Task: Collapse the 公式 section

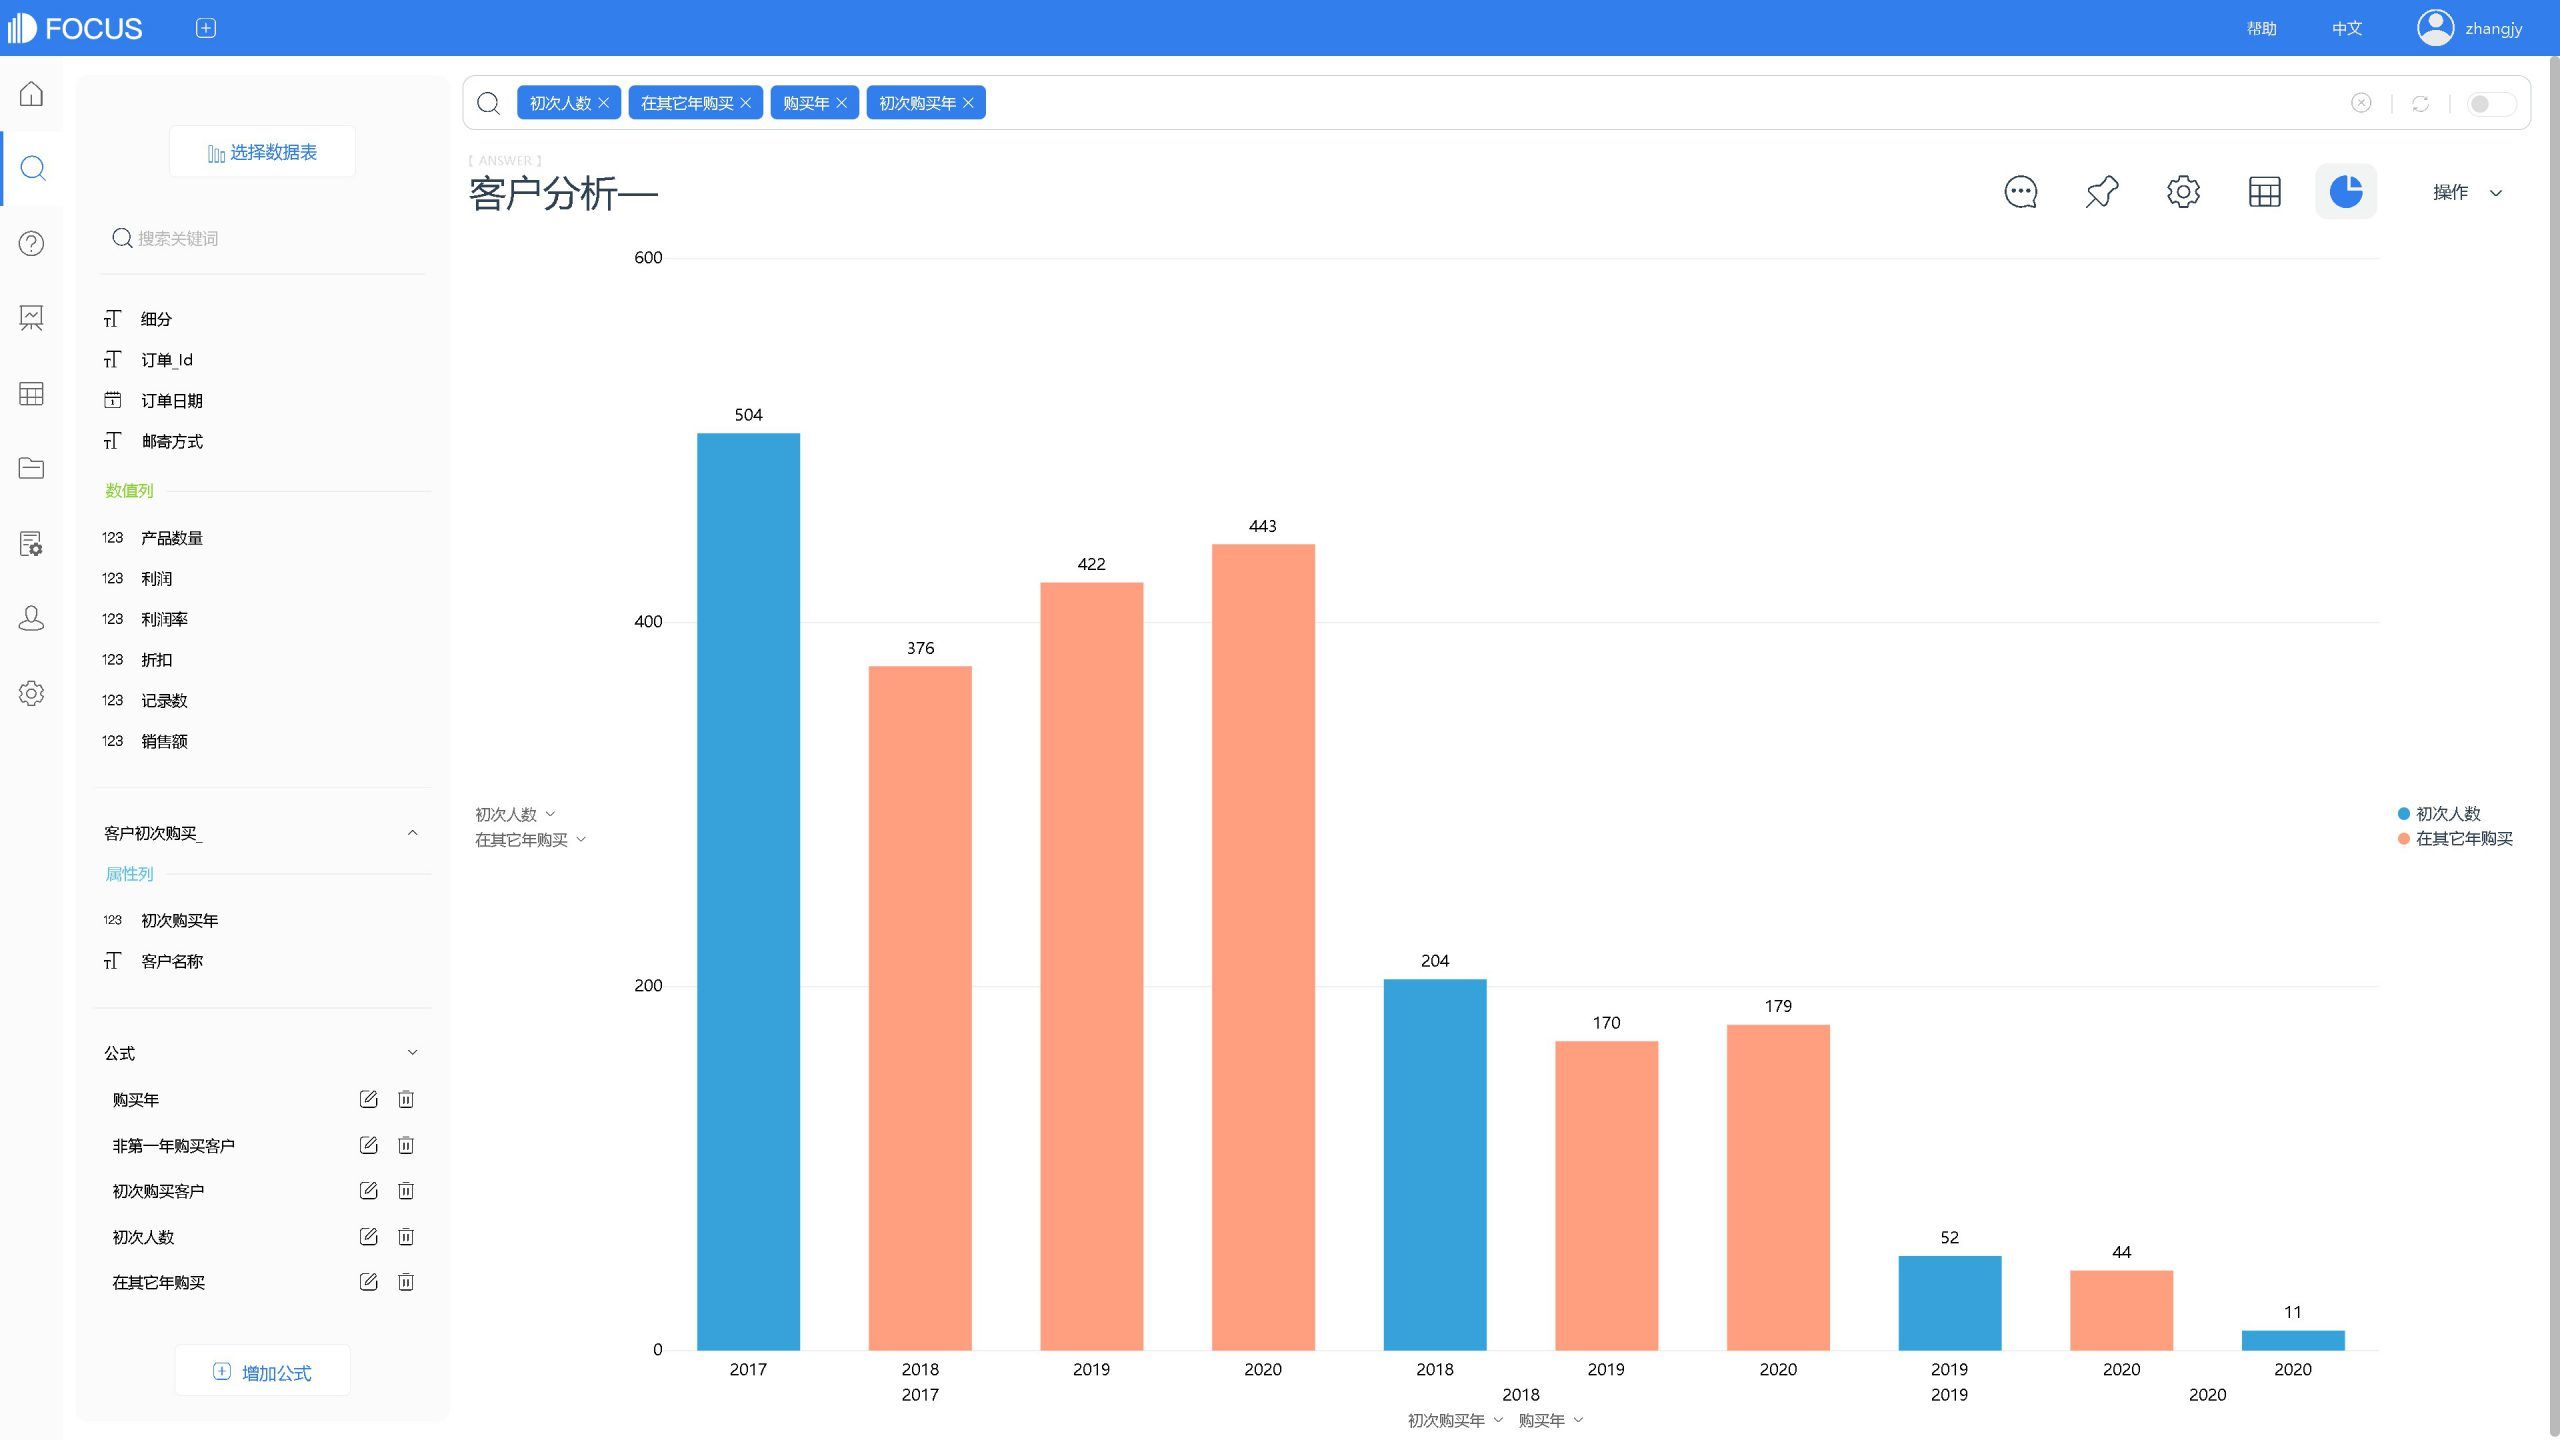Action: point(412,1053)
